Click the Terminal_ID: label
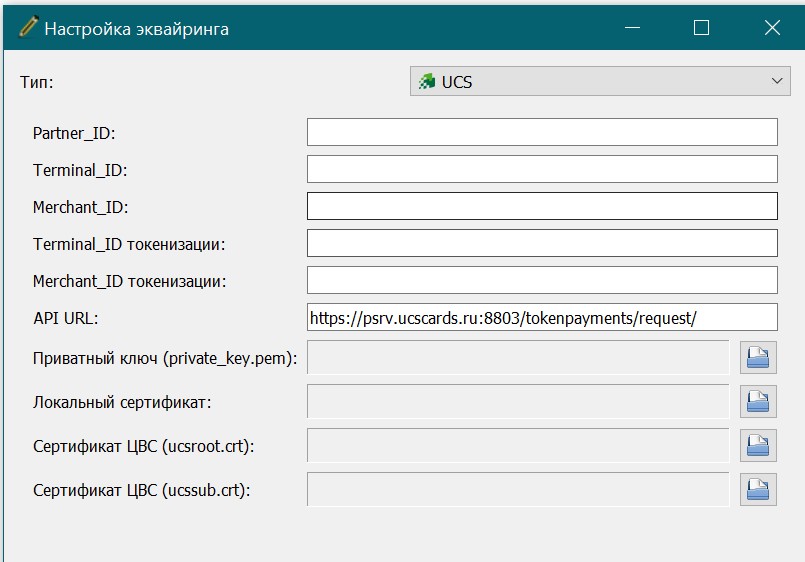Screen dimensions: 805x562 80,170
